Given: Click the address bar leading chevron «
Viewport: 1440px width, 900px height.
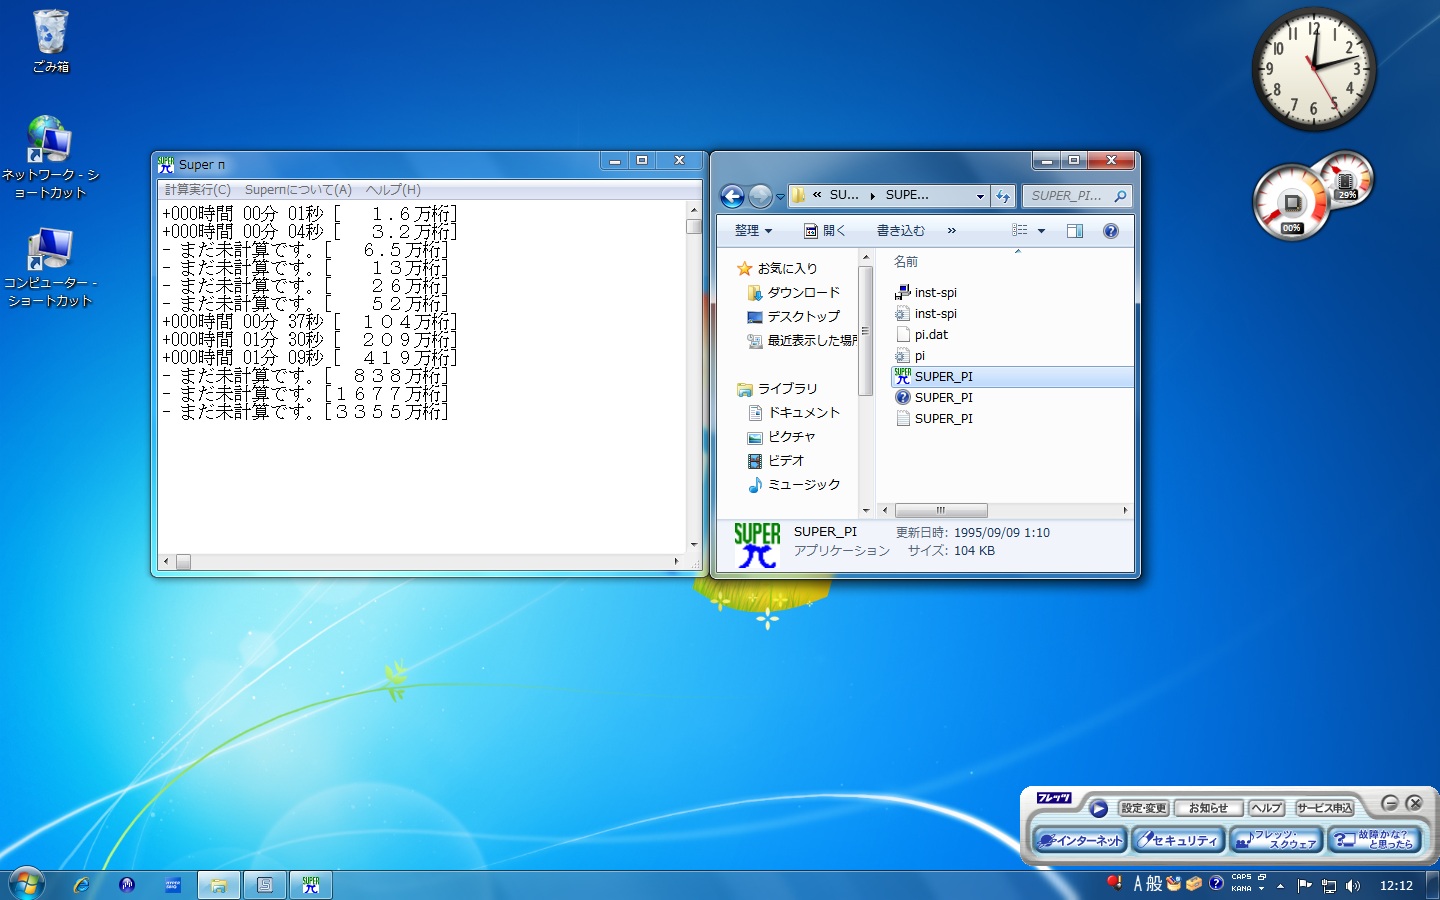Looking at the screenshot, I should point(817,195).
